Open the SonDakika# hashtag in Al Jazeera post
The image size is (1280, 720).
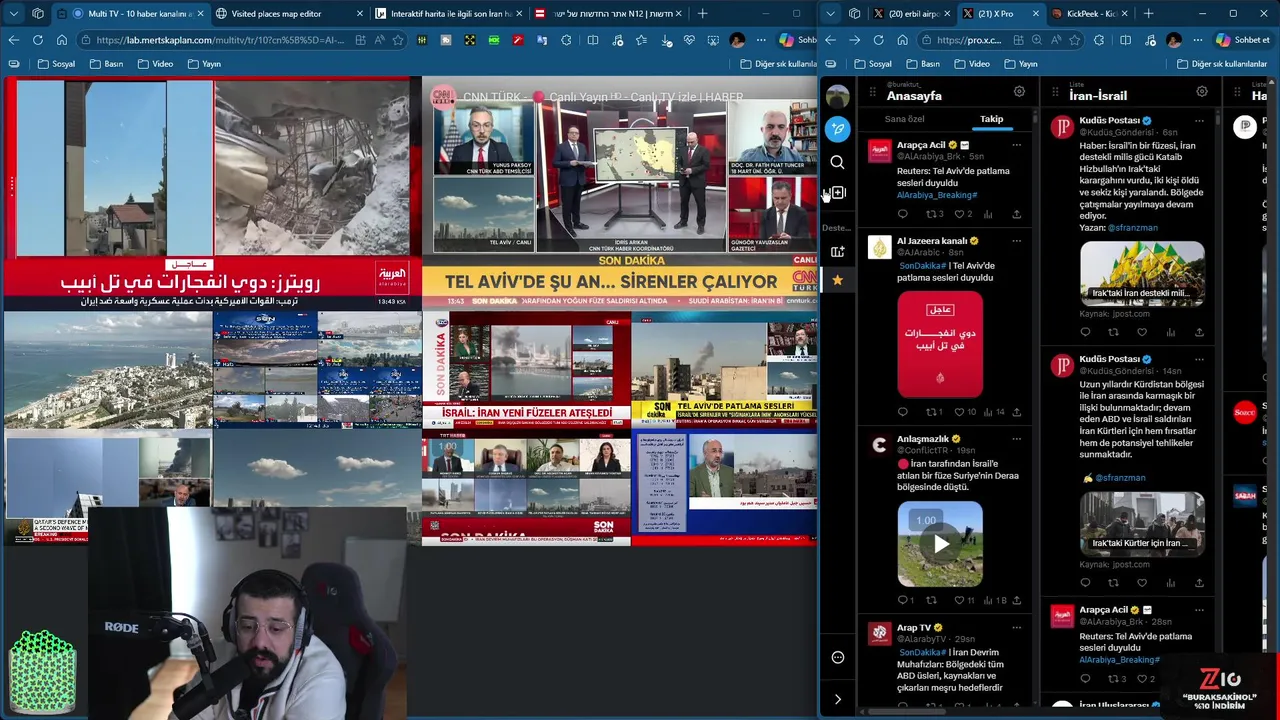pos(922,266)
